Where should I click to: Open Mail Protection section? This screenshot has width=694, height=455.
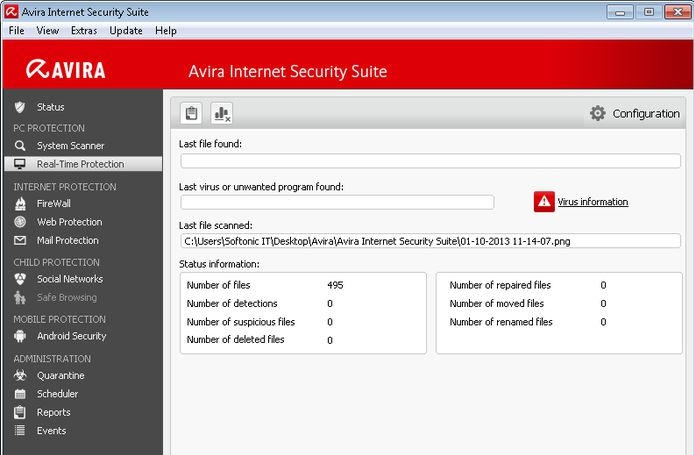[68, 240]
